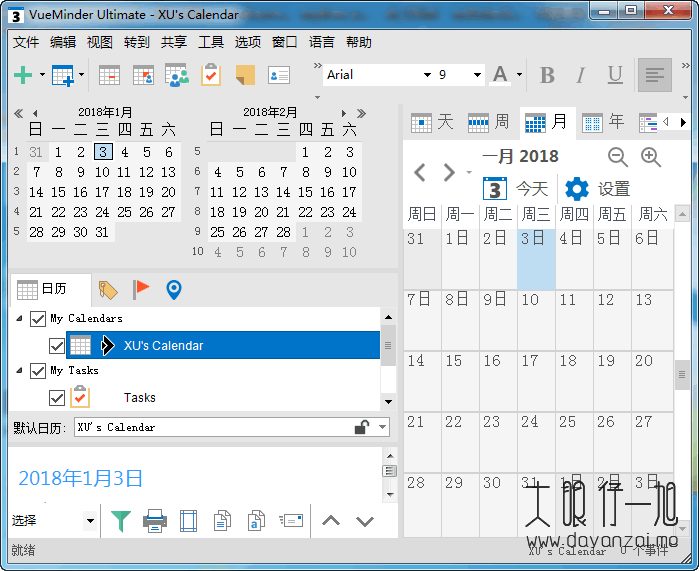Open the 编辑 menu
This screenshot has height=571, width=699.
(63, 42)
